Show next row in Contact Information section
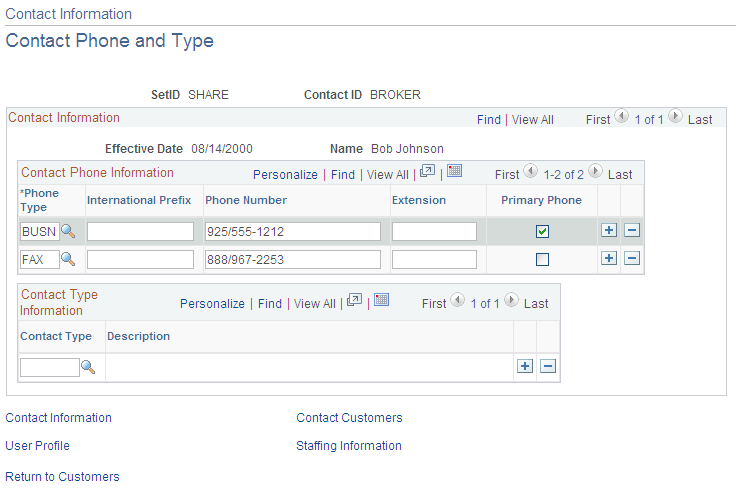This screenshot has height=490, width=741. coord(675,116)
